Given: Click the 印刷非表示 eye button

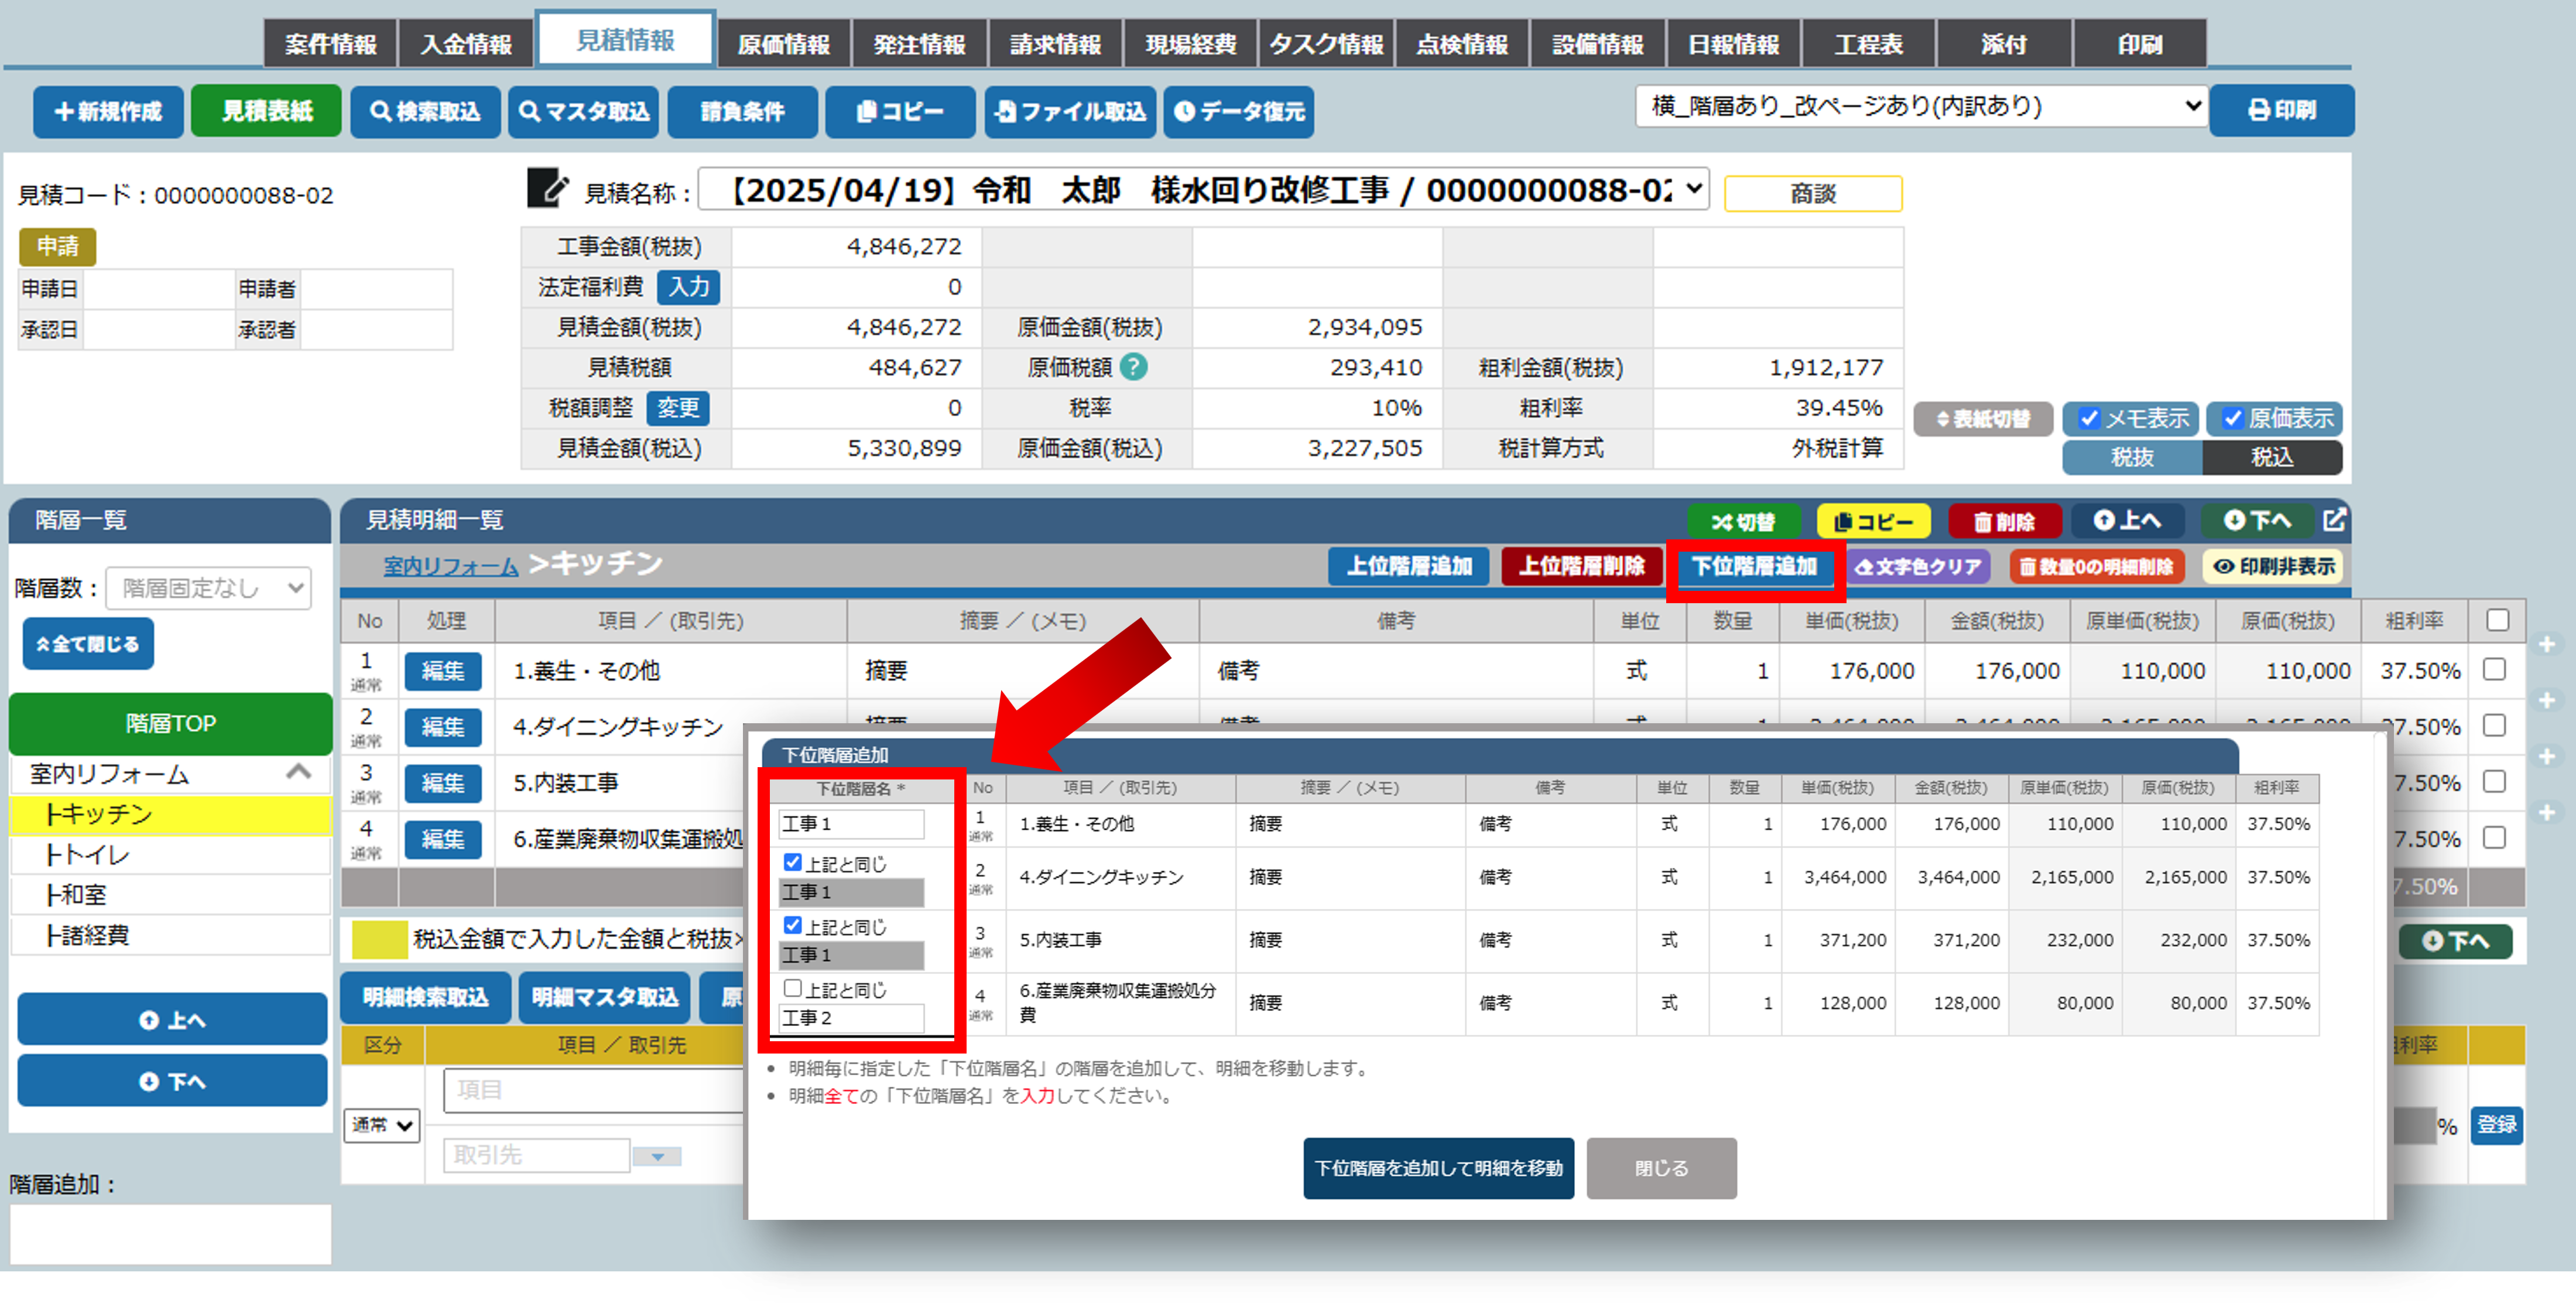Looking at the screenshot, I should click(x=2273, y=566).
